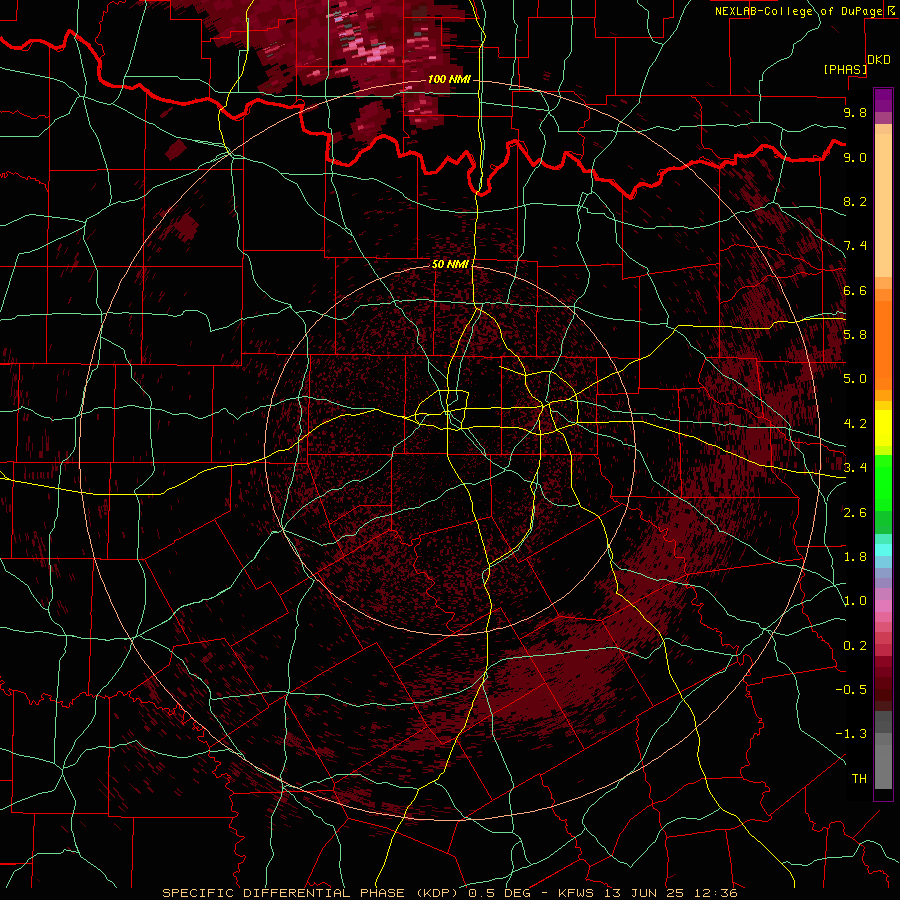This screenshot has width=900, height=900.
Task: Click the 8.2 scale label
Action: pyautogui.click(x=855, y=201)
